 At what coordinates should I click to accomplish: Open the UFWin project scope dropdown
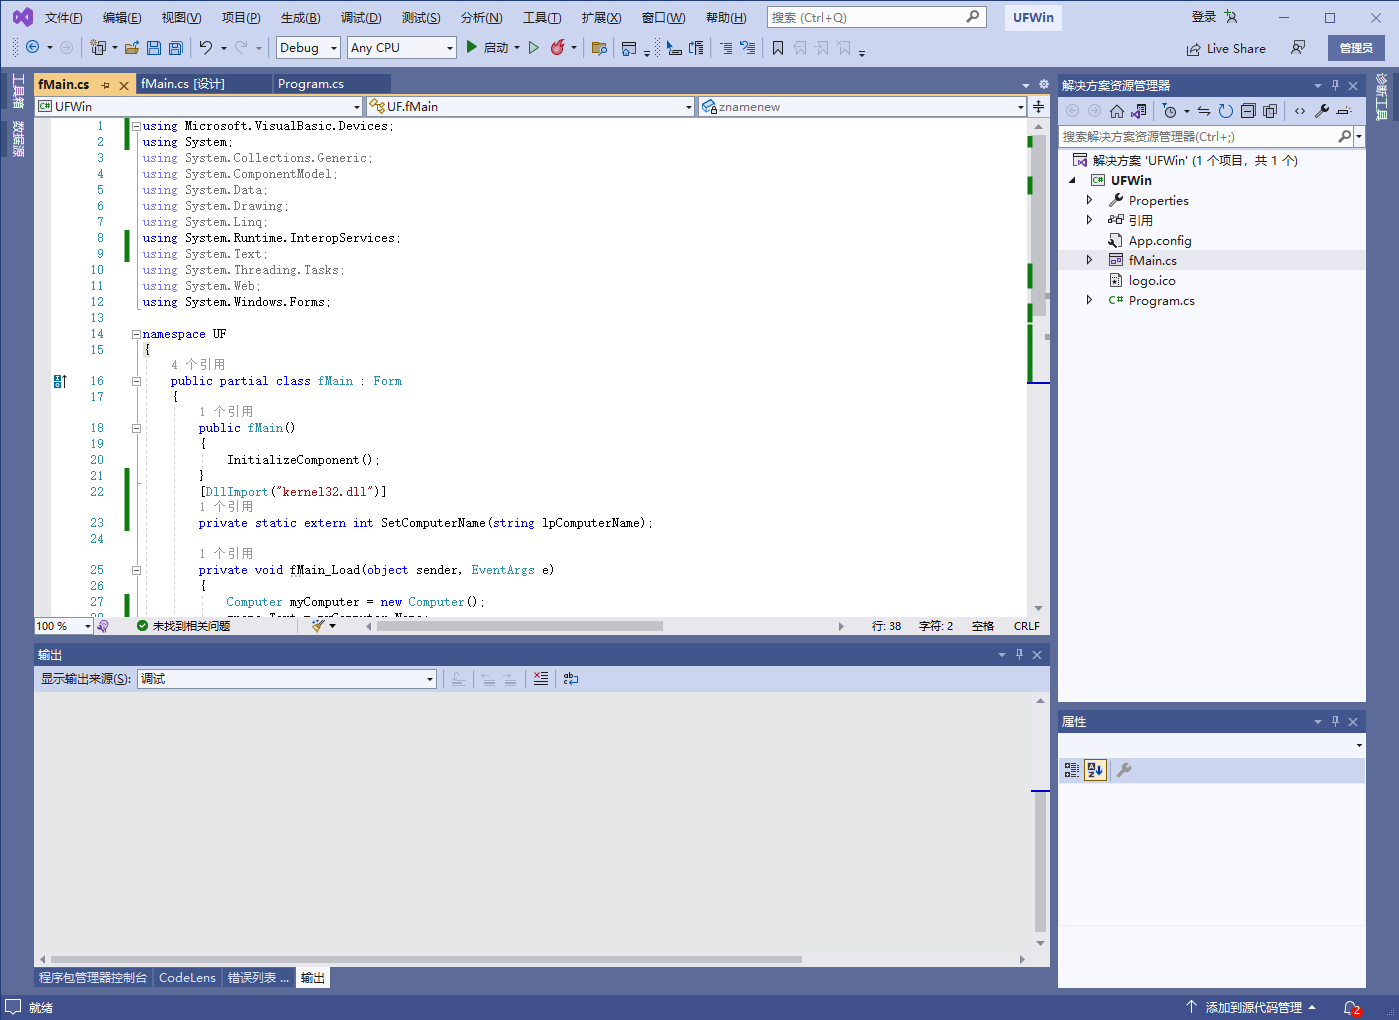pyautogui.click(x=199, y=107)
